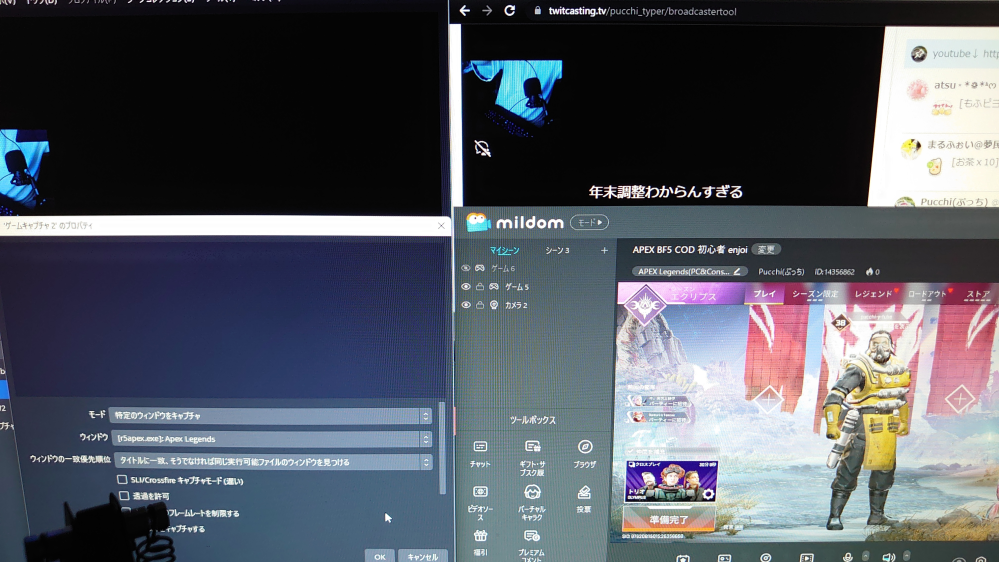Toggle visibility of ゲーム6 source
Image resolution: width=999 pixels, height=562 pixels.
tap(466, 268)
